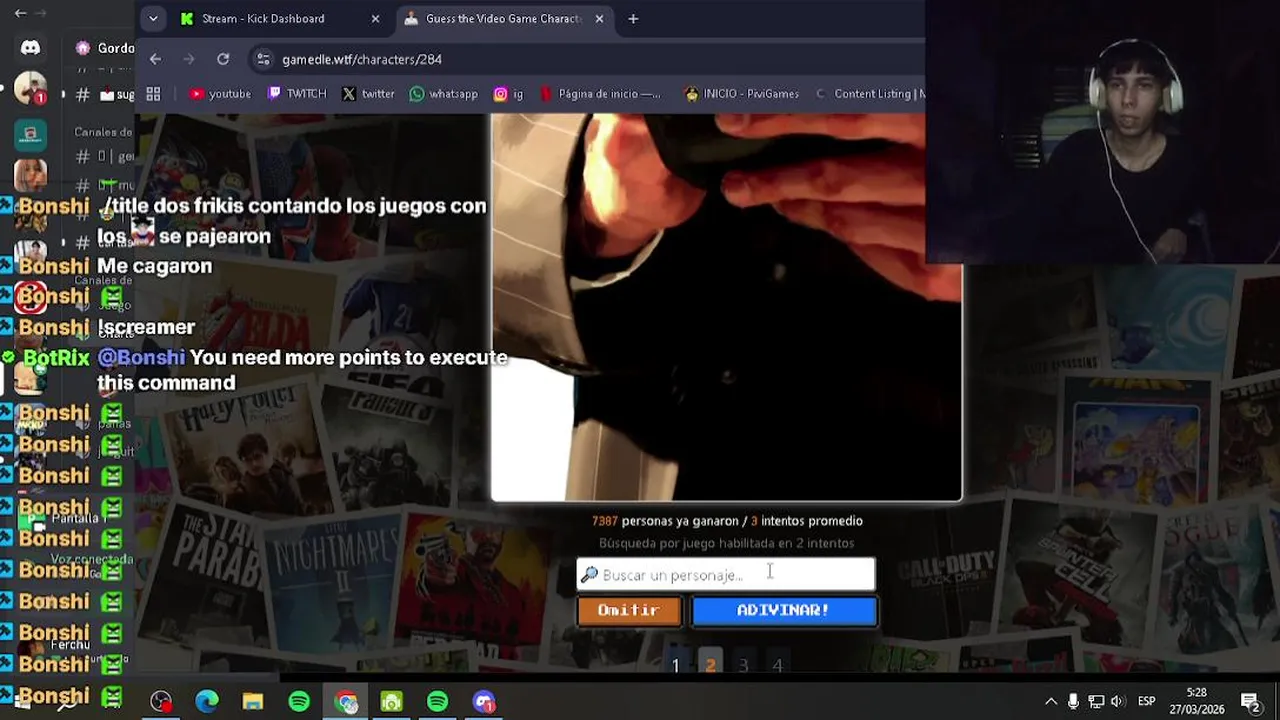Reload the gamedle page

pyautogui.click(x=223, y=59)
